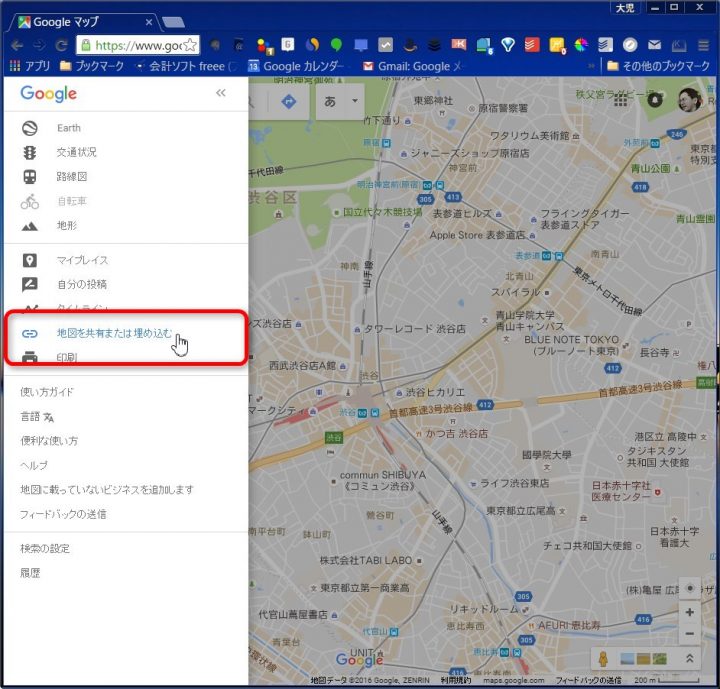Bookmark page with star icon
The height and width of the screenshot is (689, 720).
[x=190, y=45]
